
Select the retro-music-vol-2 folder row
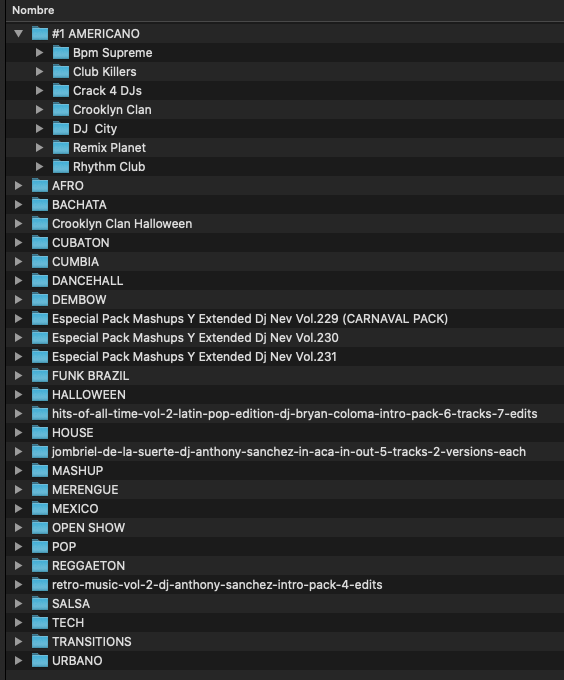click(285, 584)
